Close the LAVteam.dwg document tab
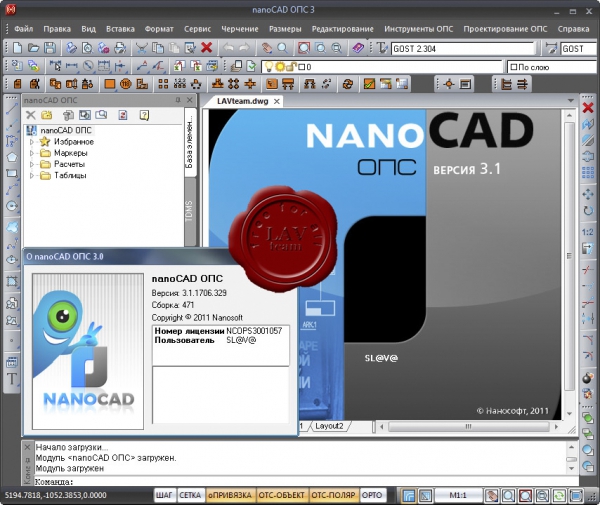Image resolution: width=600 pixels, height=505 pixels. tap(277, 101)
